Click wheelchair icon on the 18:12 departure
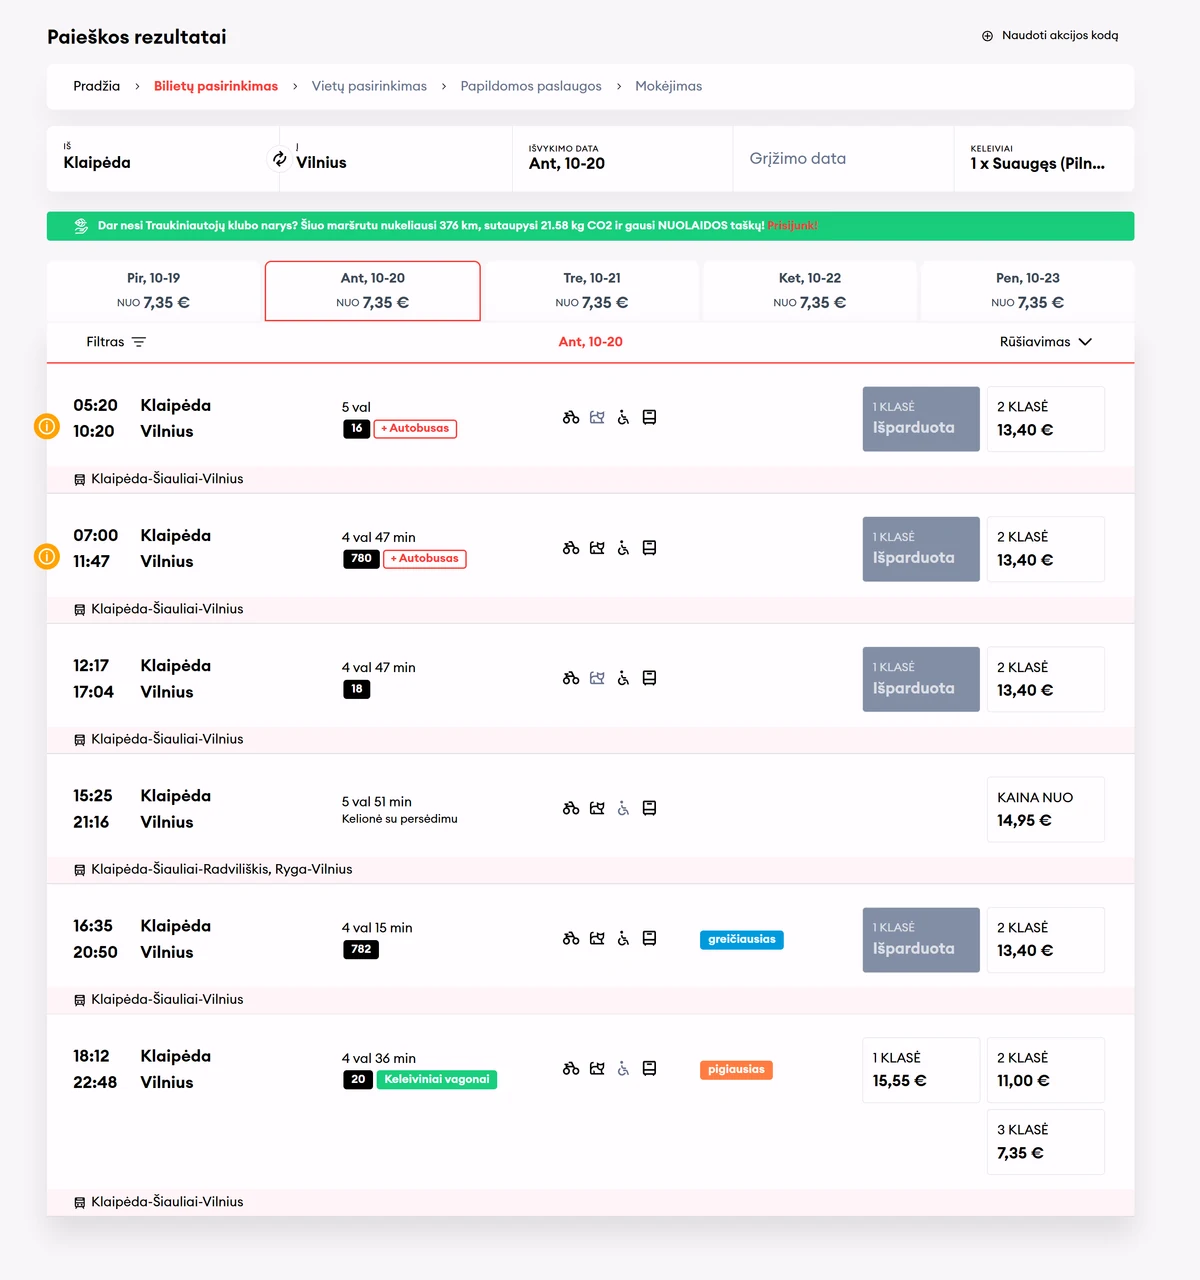Screen dimensions: 1200x1280 pyautogui.click(x=623, y=1069)
